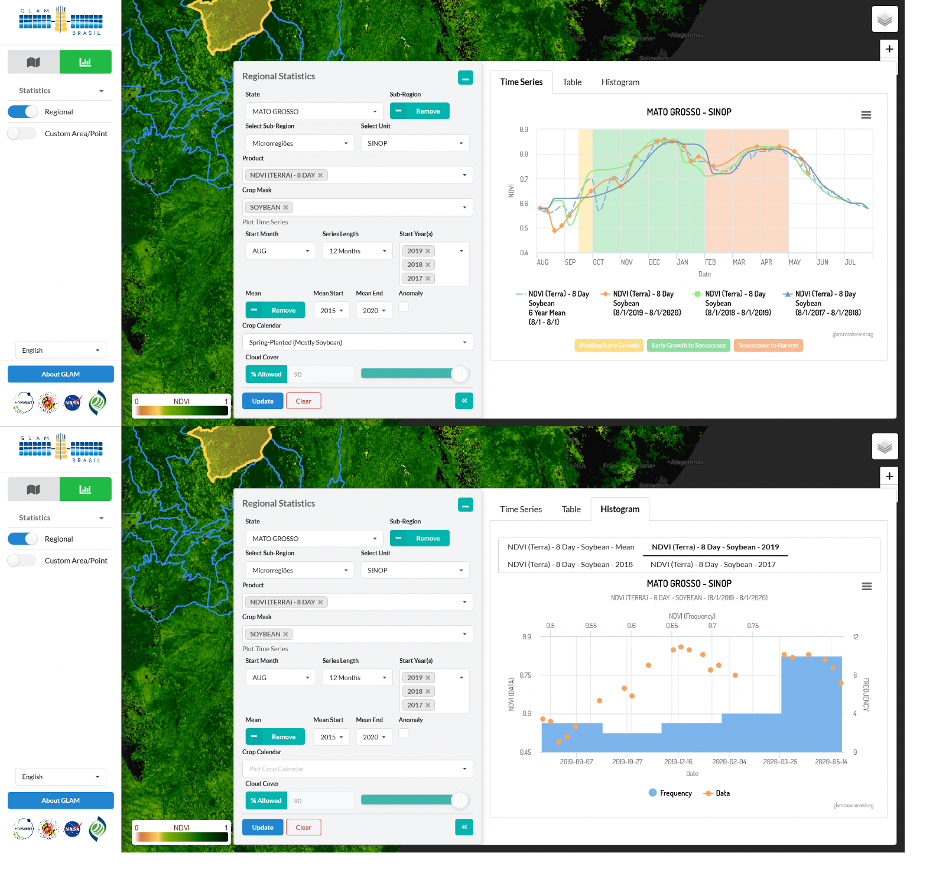Click the cloud cover slider handle in upper panel
Image resolution: width=936 pixels, height=888 pixels.
[459, 374]
